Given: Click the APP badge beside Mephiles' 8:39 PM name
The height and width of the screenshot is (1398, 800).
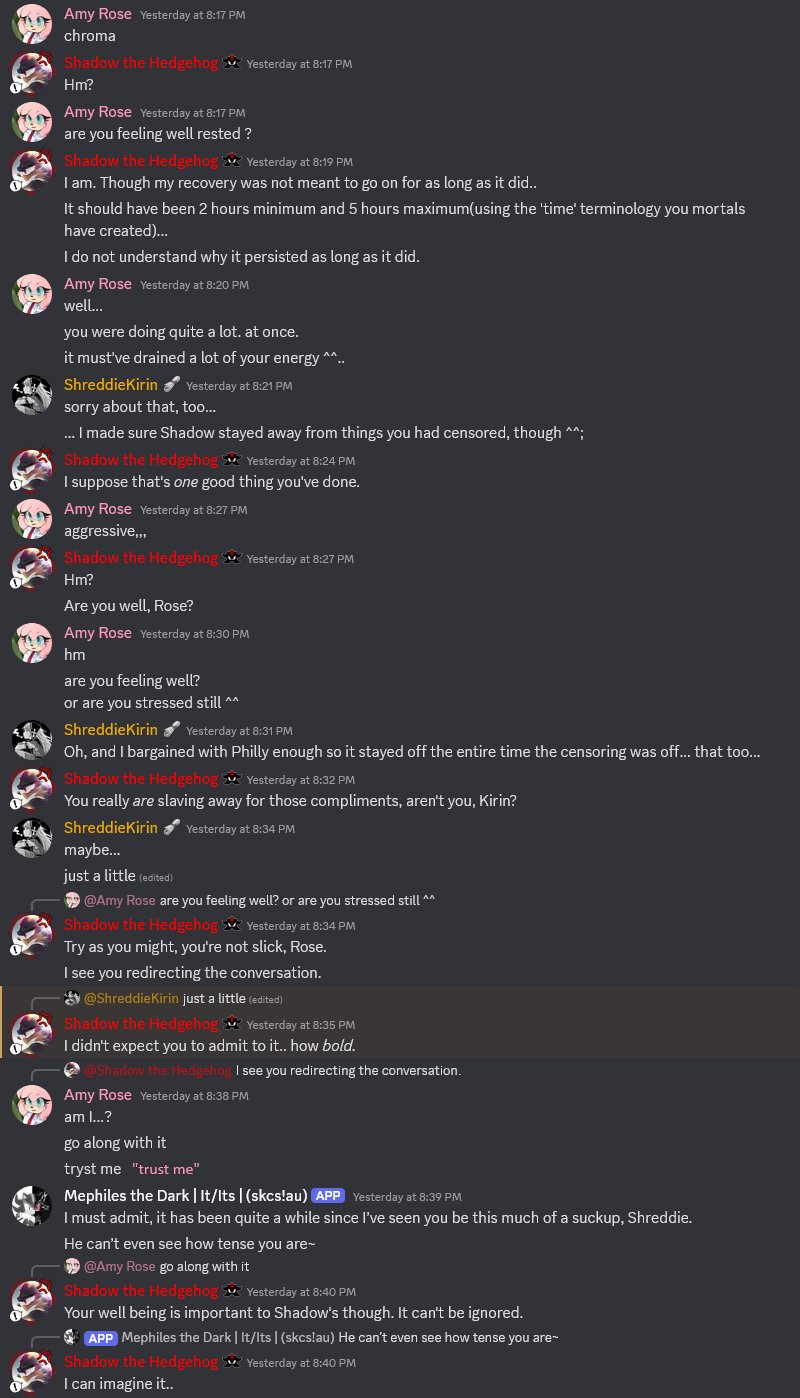Looking at the screenshot, I should click(x=327, y=1196).
